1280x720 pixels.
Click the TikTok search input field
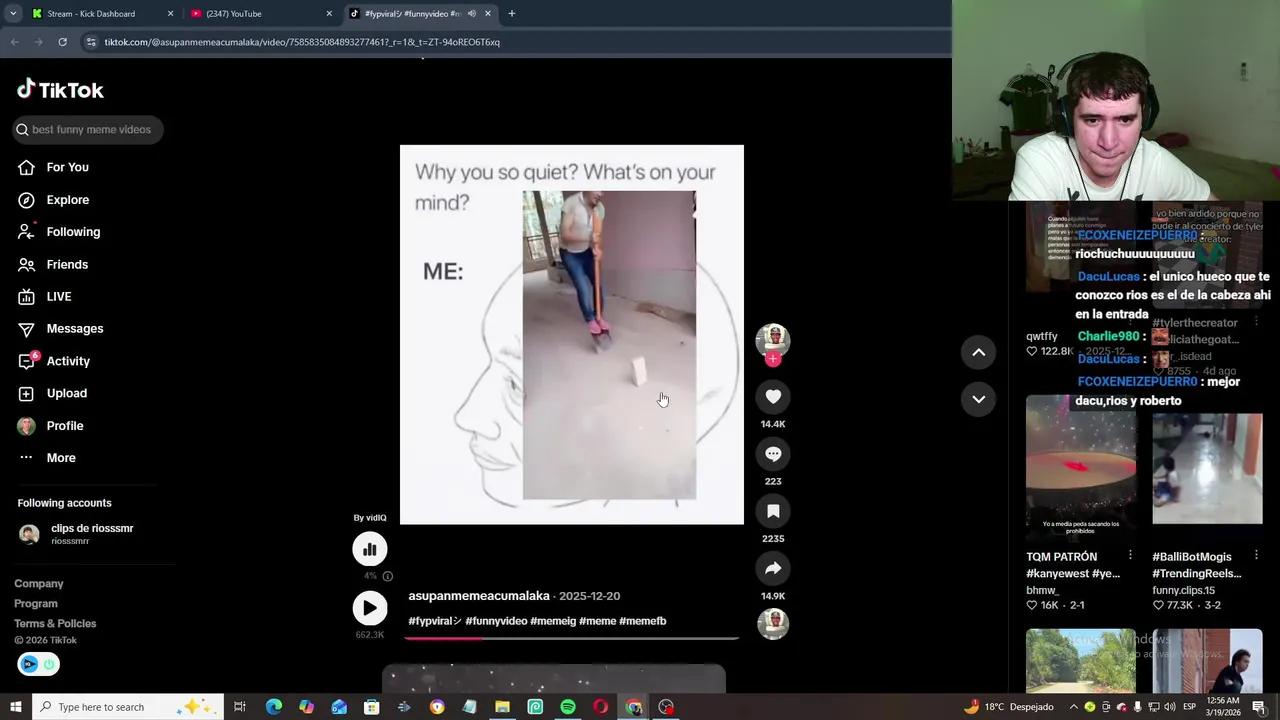coord(90,129)
